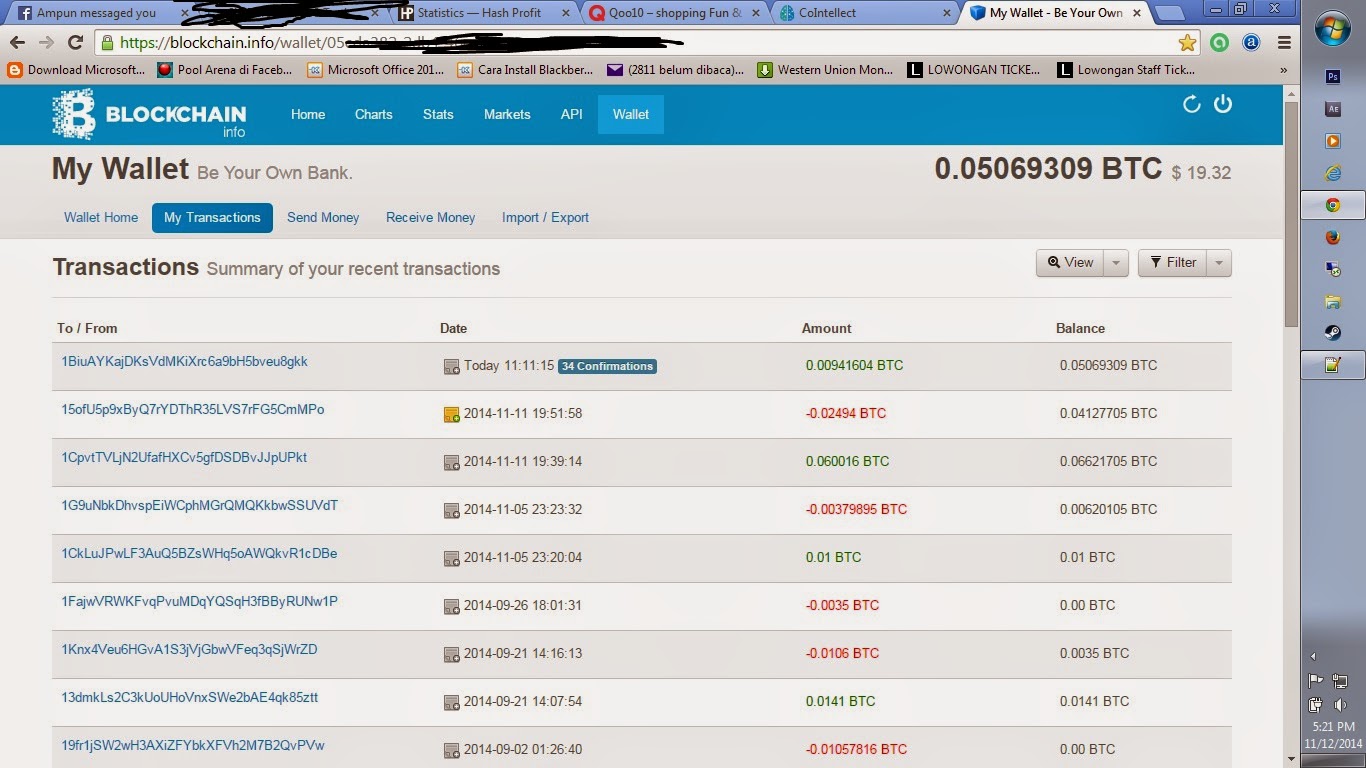Image resolution: width=1366 pixels, height=768 pixels.
Task: Click the Chrome taskbar icon
Action: [1332, 205]
